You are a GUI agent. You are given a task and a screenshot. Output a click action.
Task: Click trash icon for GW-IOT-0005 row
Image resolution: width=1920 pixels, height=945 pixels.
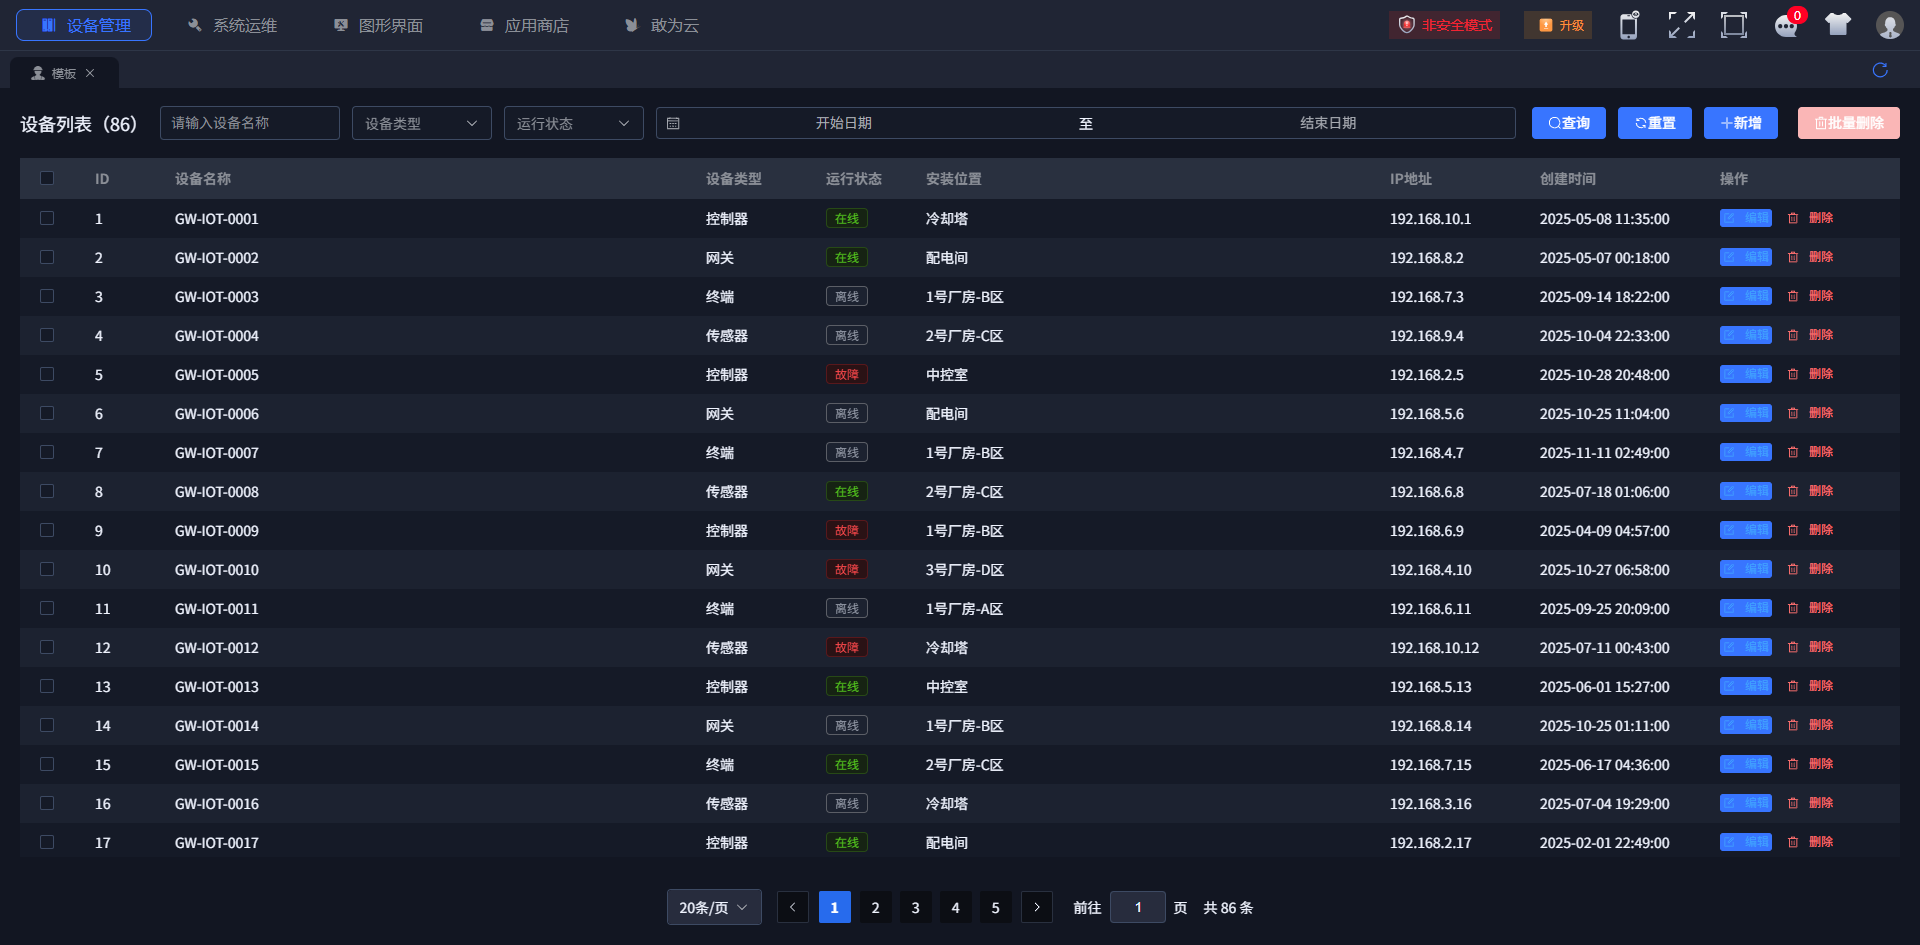1793,374
